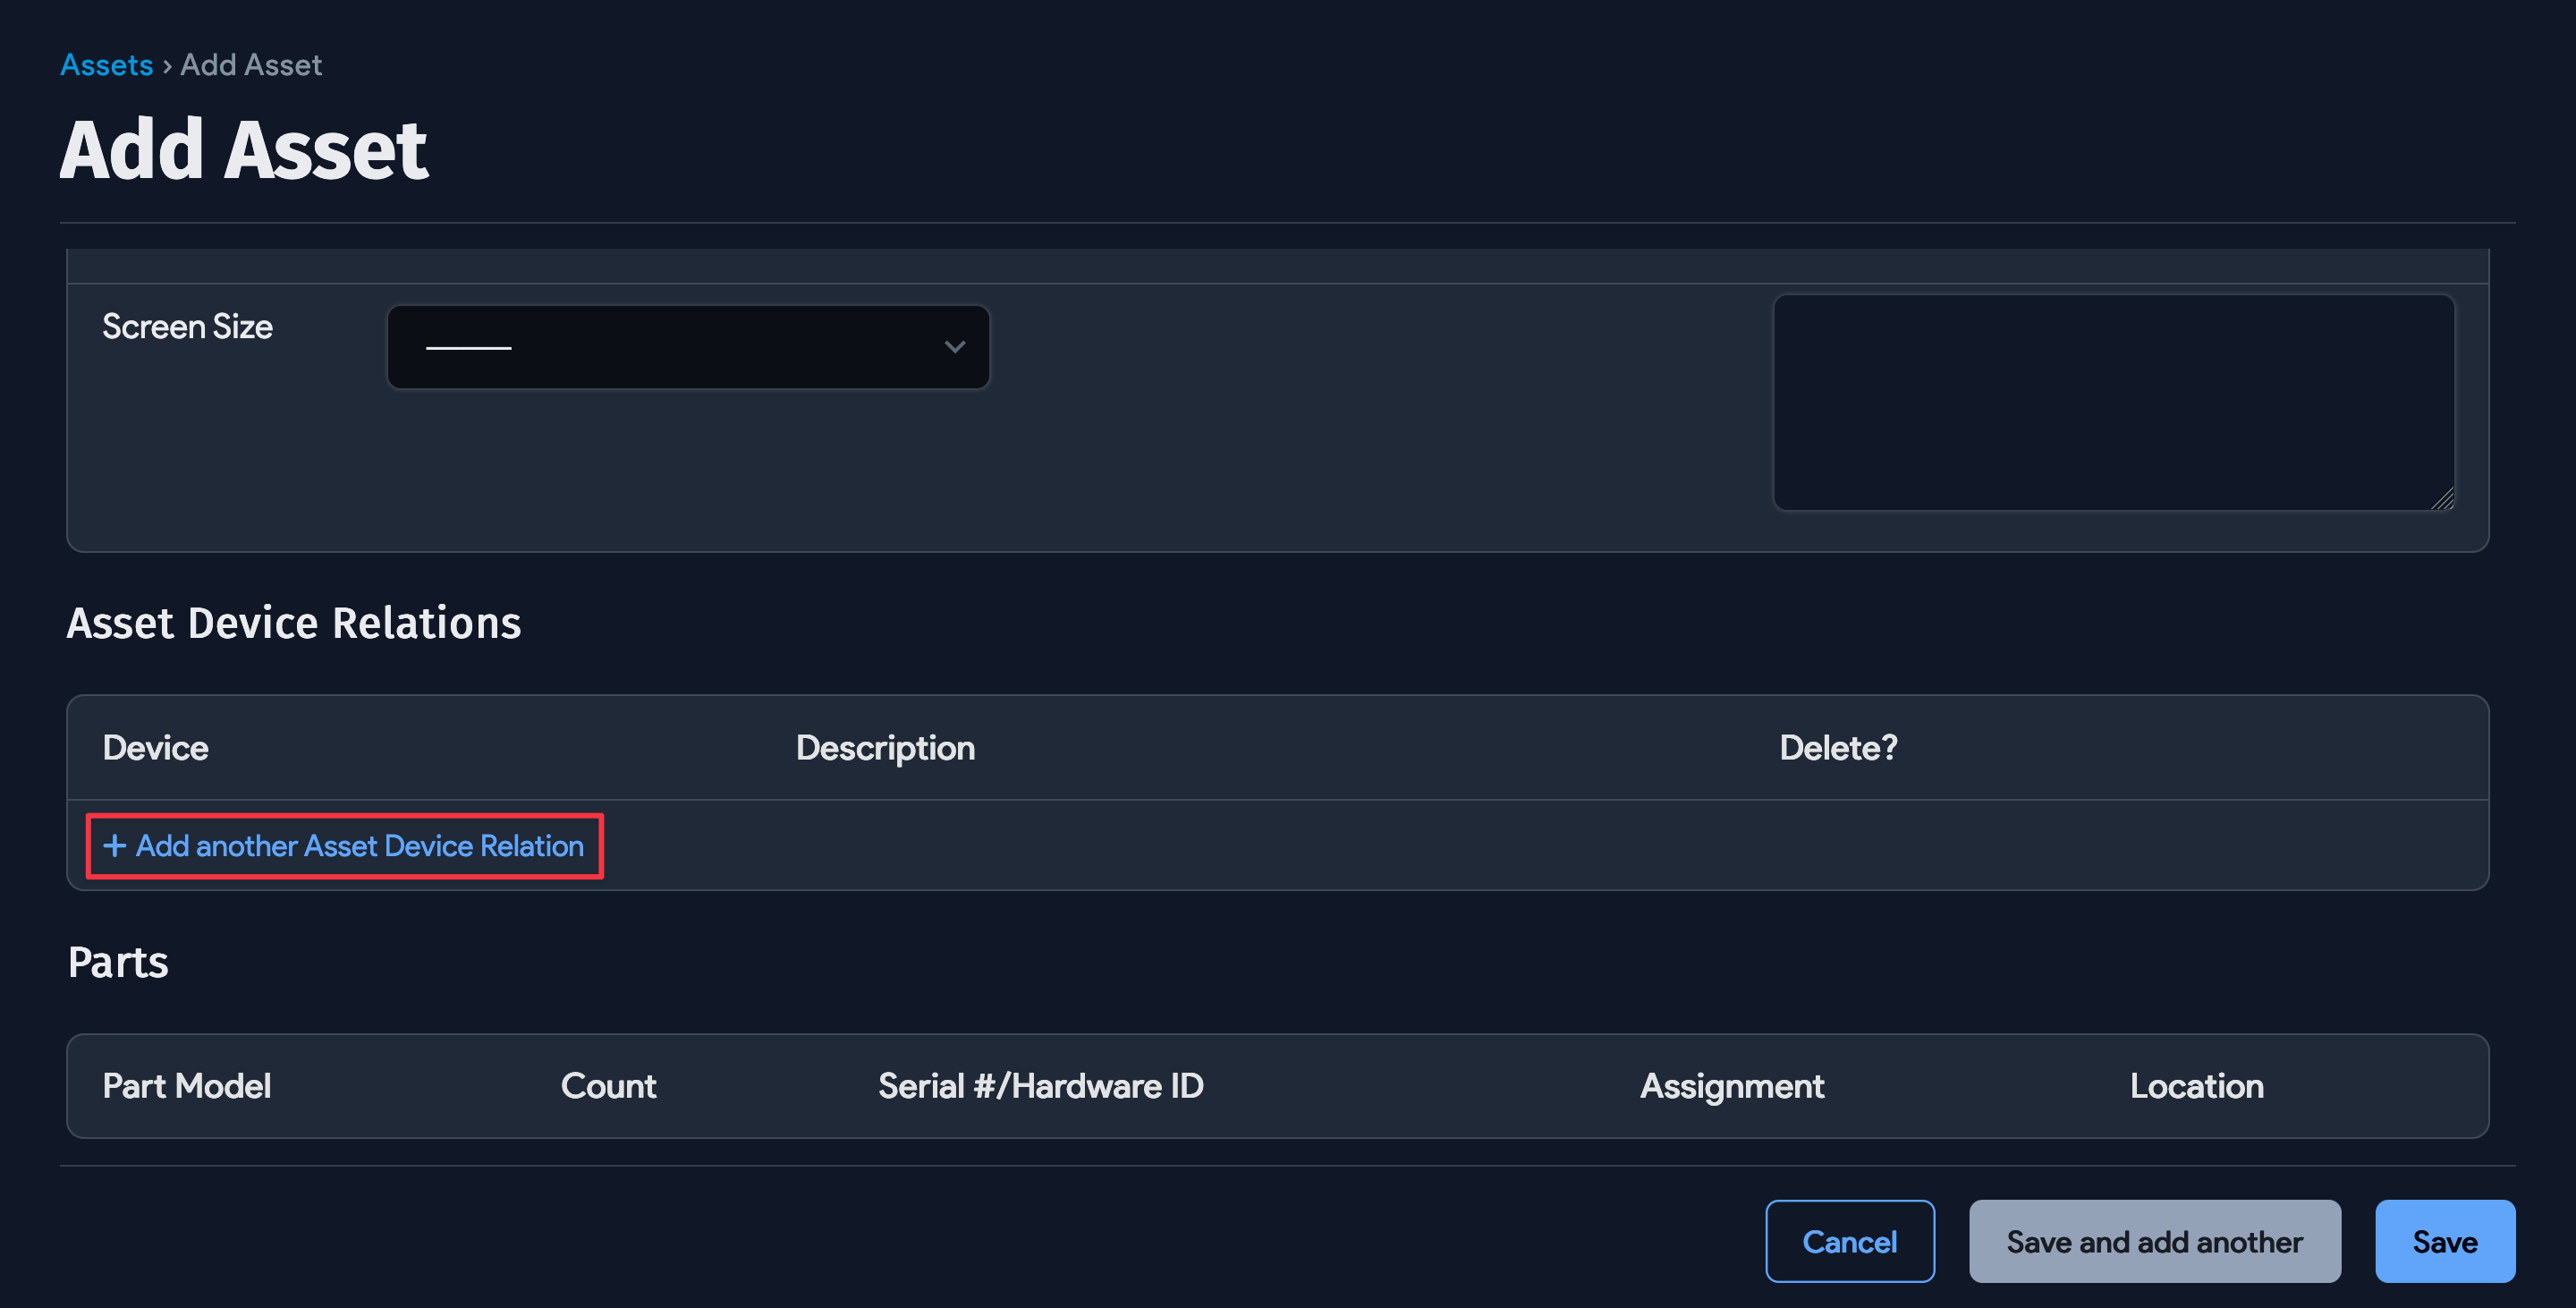This screenshot has height=1308, width=2576.
Task: Click the Screen Size field label
Action: pos(186,326)
